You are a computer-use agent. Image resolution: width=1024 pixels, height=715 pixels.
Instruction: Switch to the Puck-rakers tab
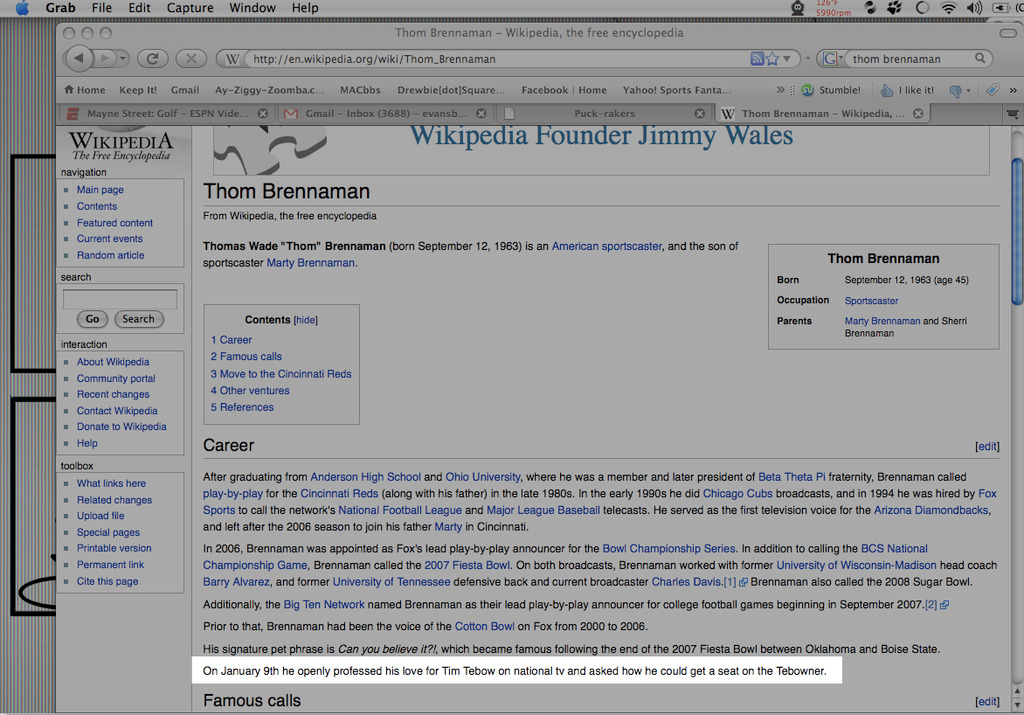(605, 114)
